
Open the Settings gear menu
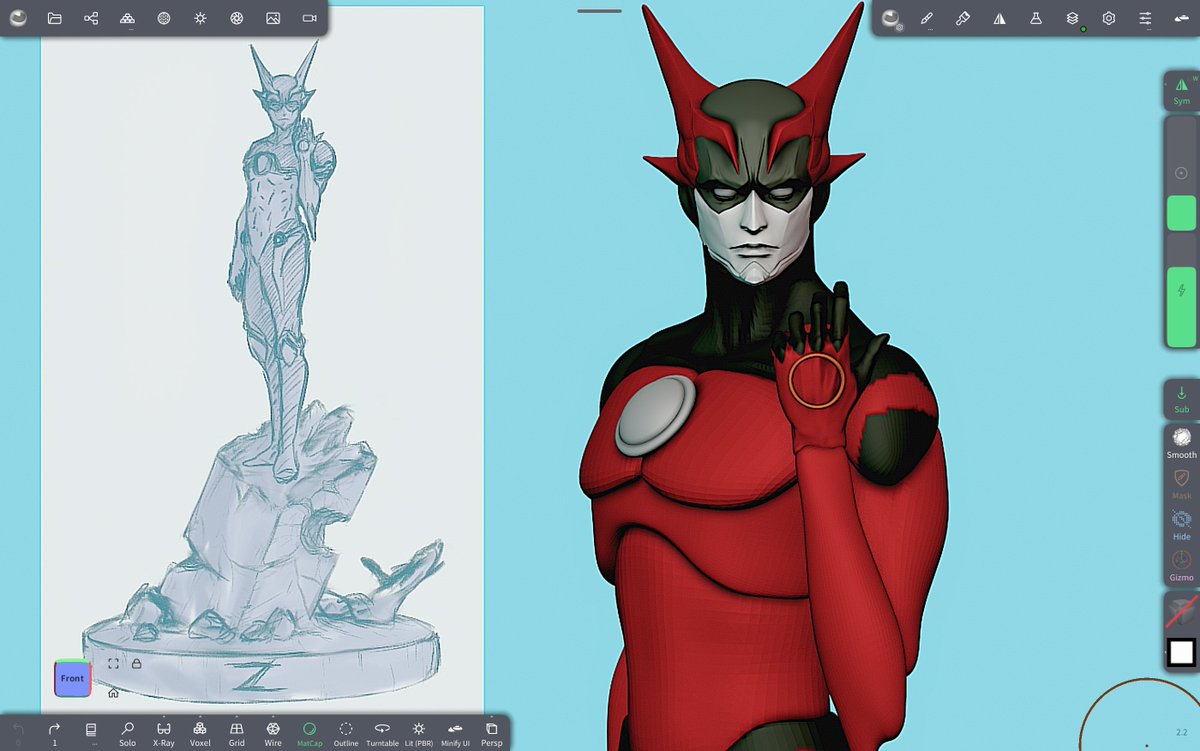click(x=1109, y=18)
